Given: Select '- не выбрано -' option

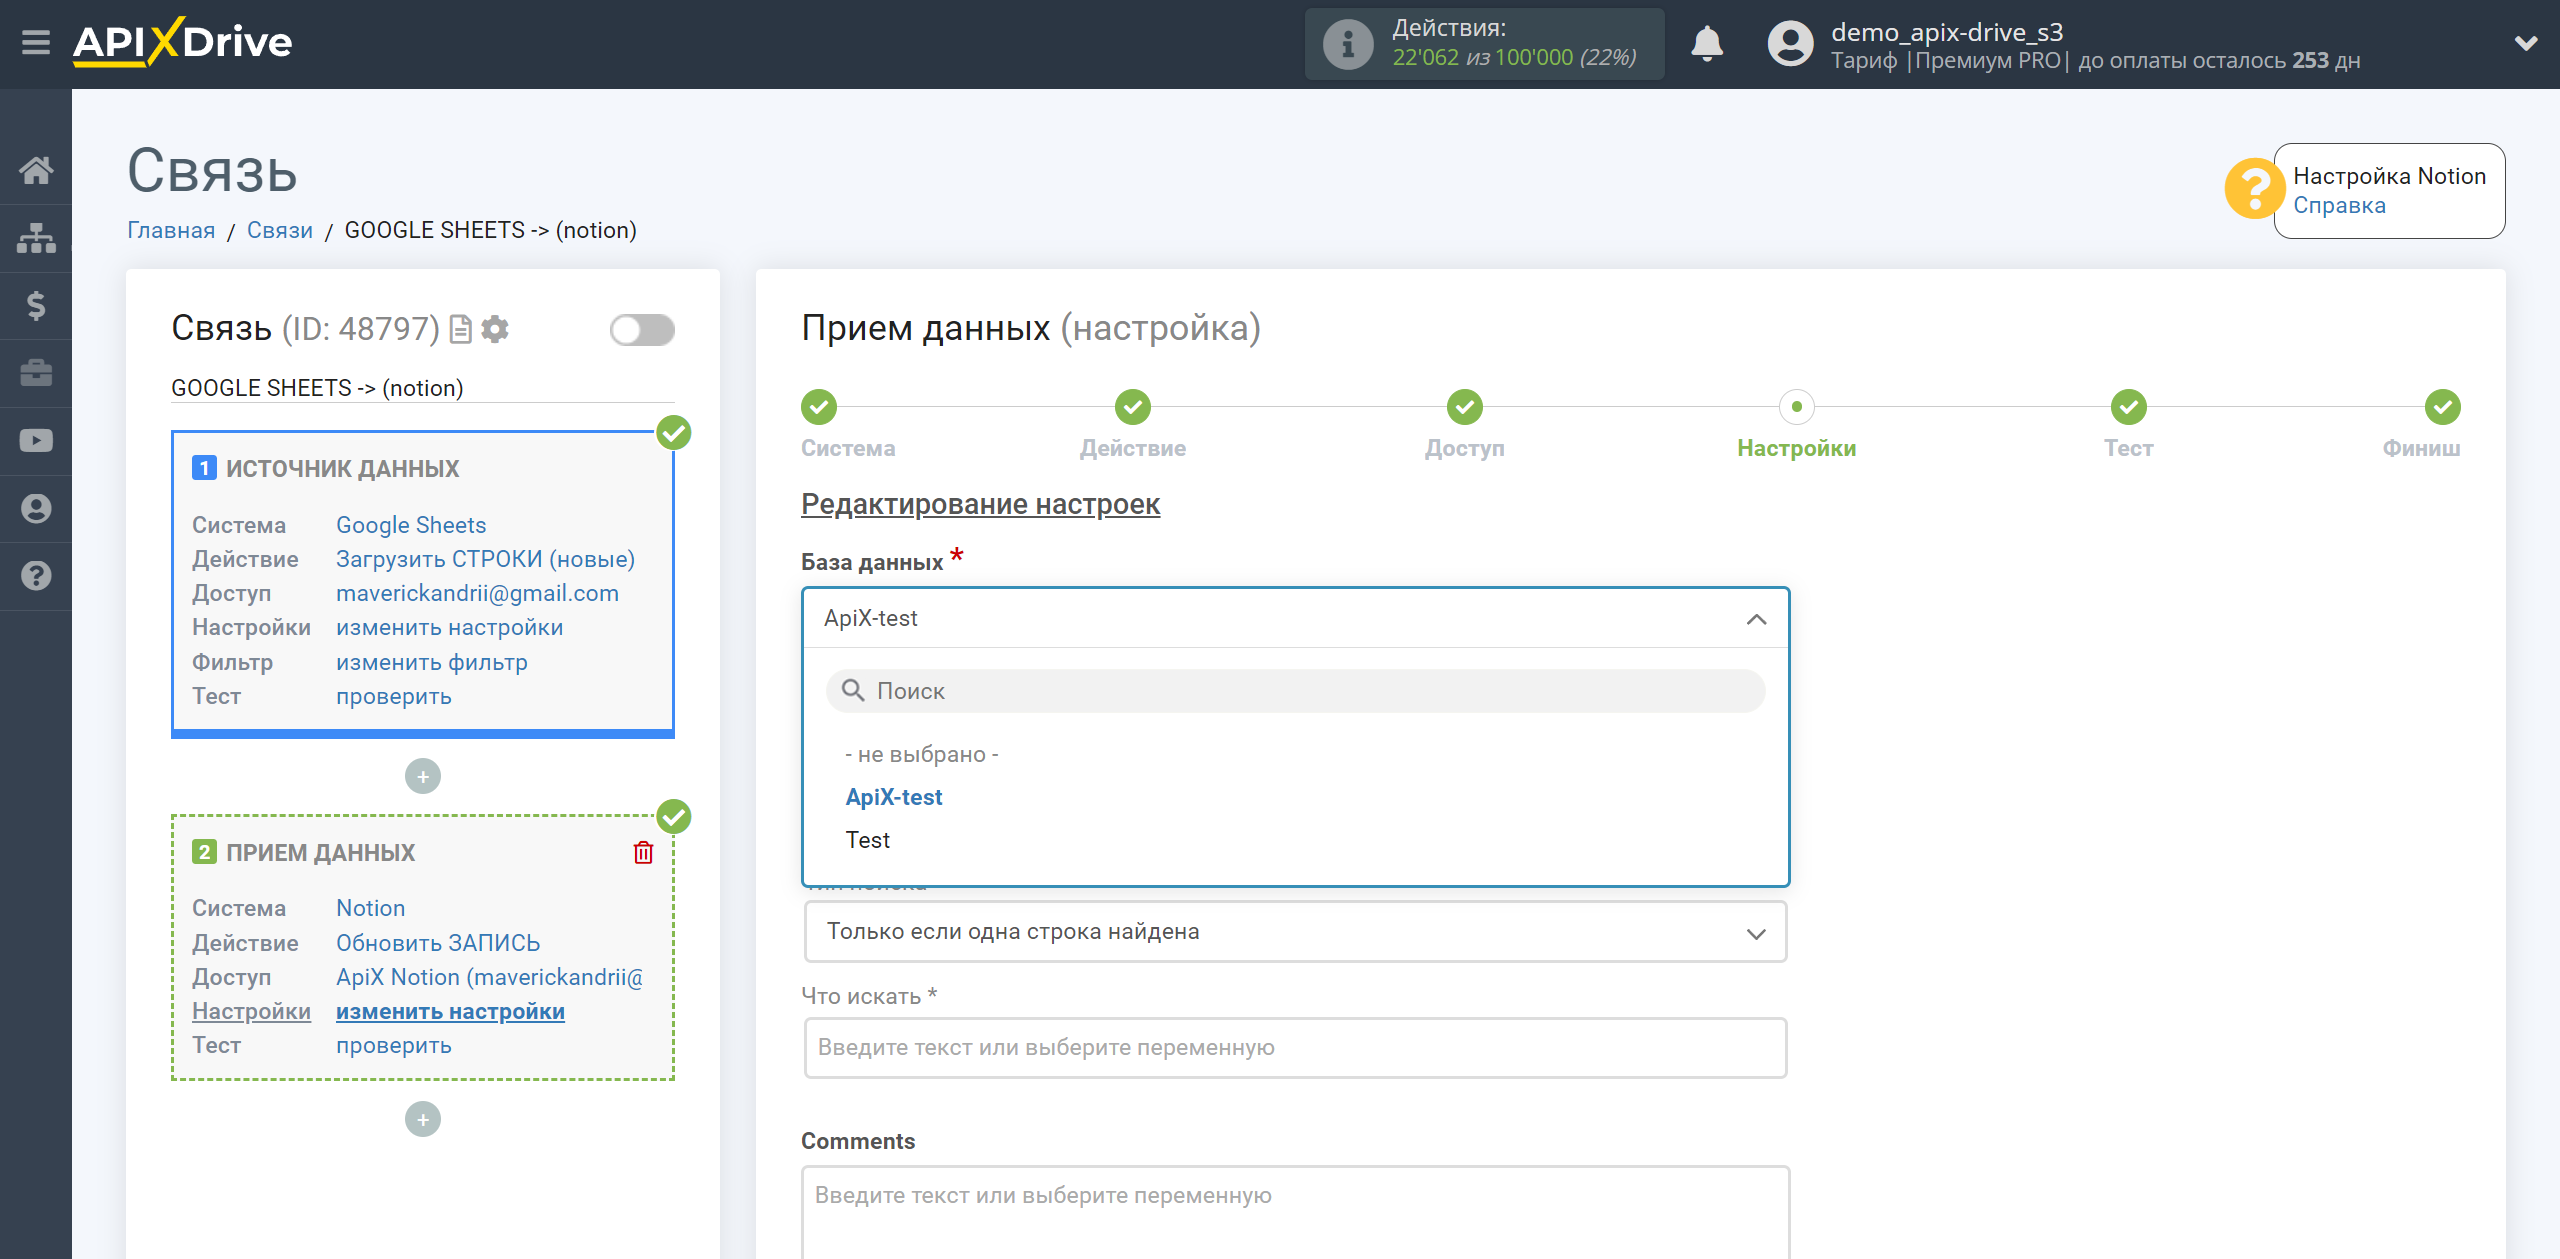Looking at the screenshot, I should [x=922, y=754].
